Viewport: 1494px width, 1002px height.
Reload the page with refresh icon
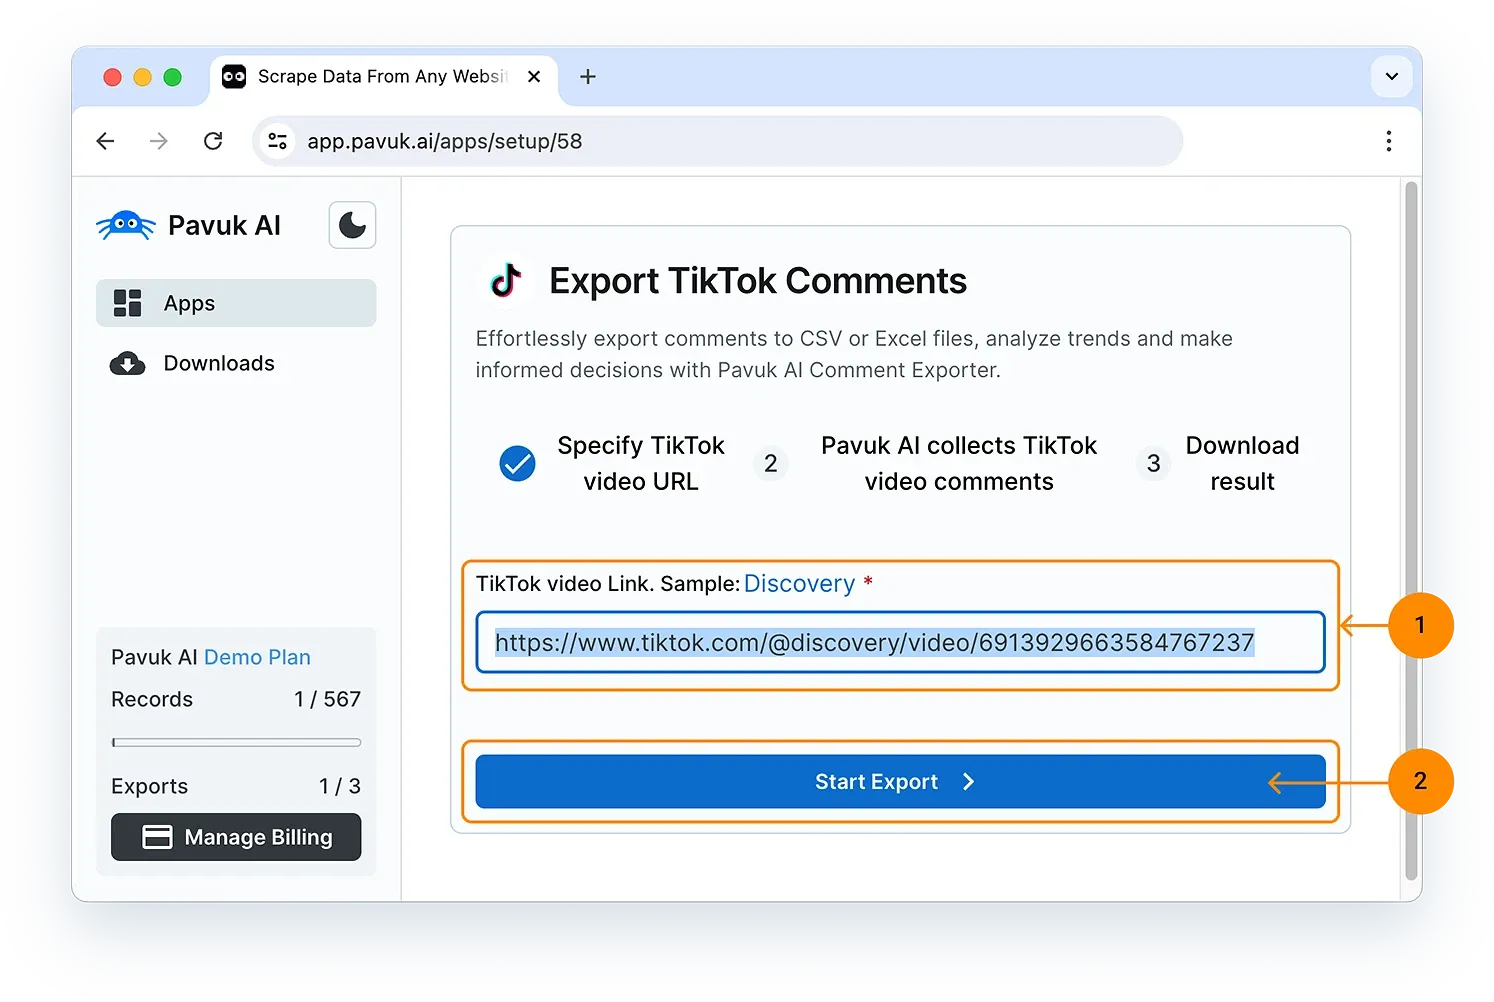tap(213, 141)
